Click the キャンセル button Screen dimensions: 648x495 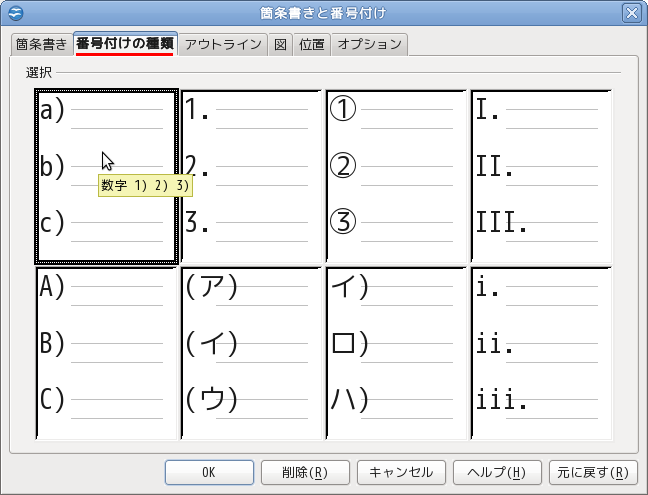click(x=401, y=472)
